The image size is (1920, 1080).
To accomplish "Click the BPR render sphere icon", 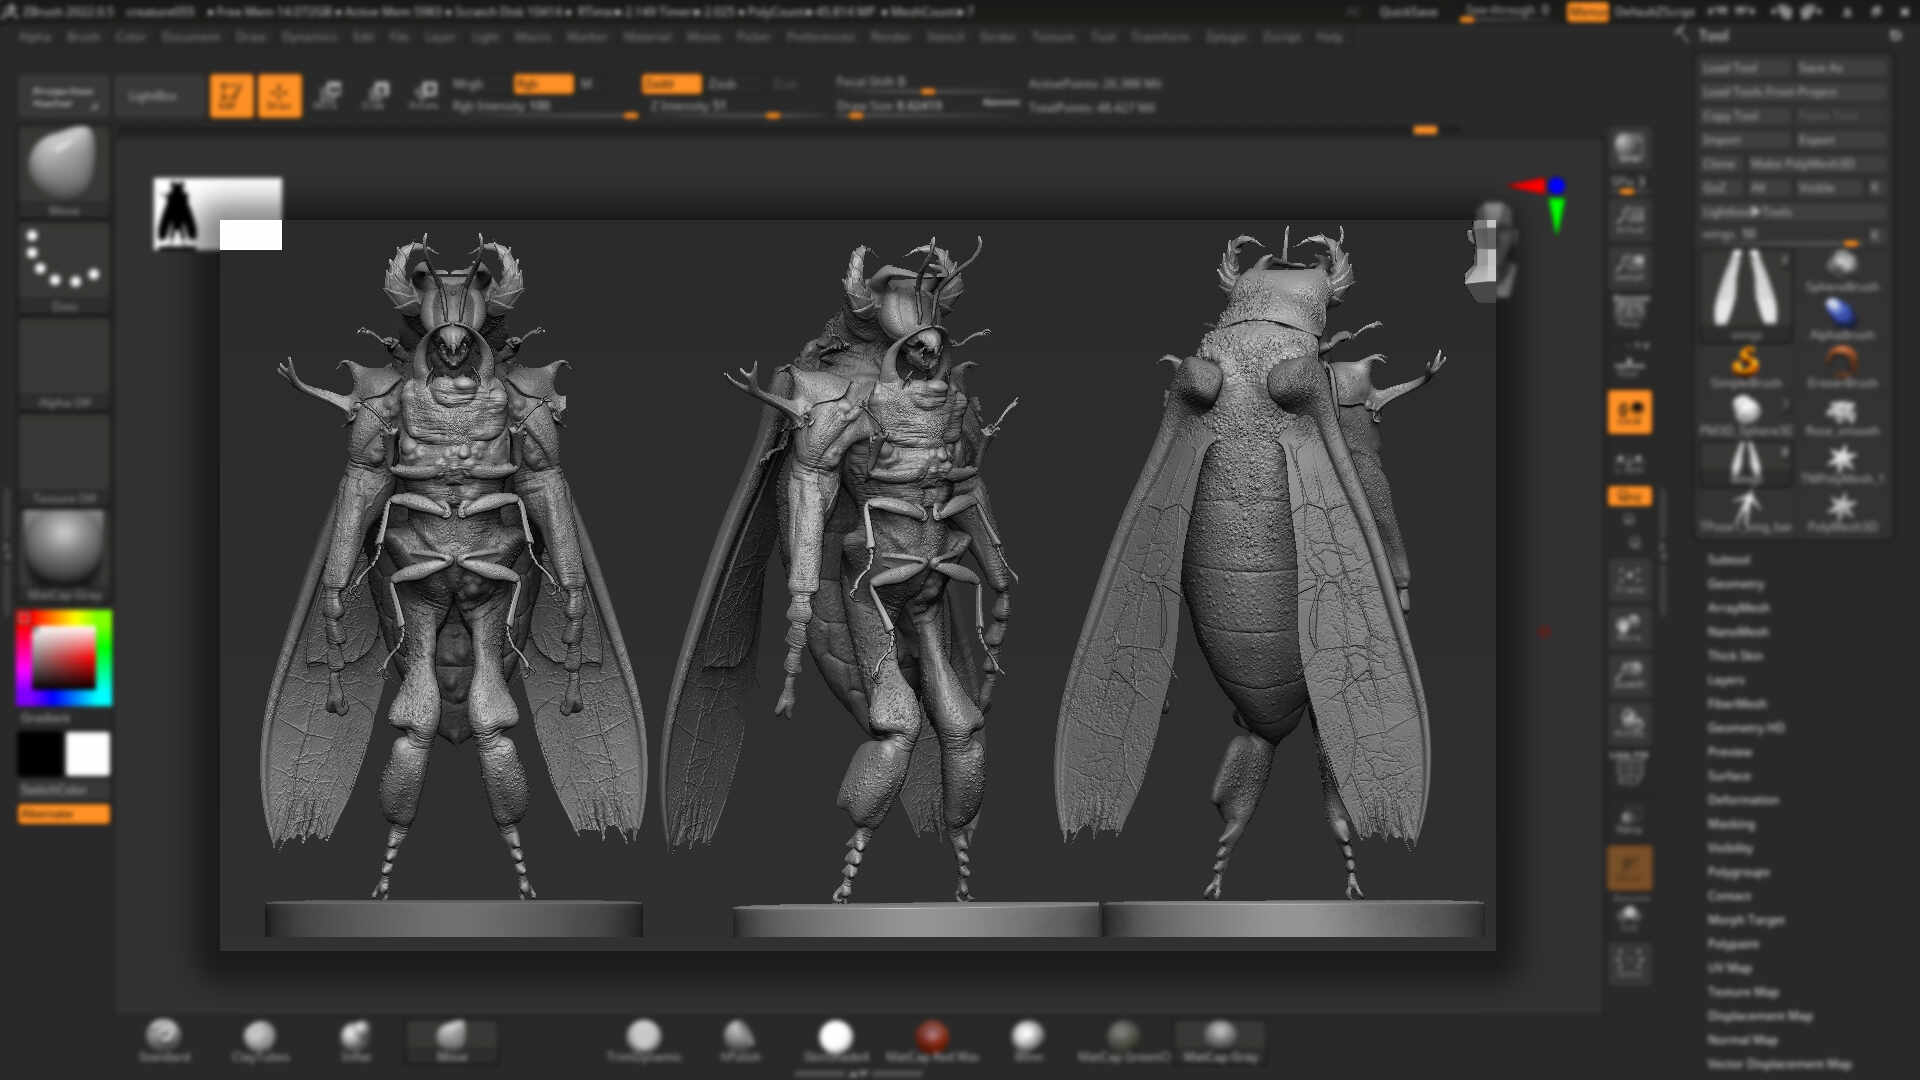I will point(1630,149).
